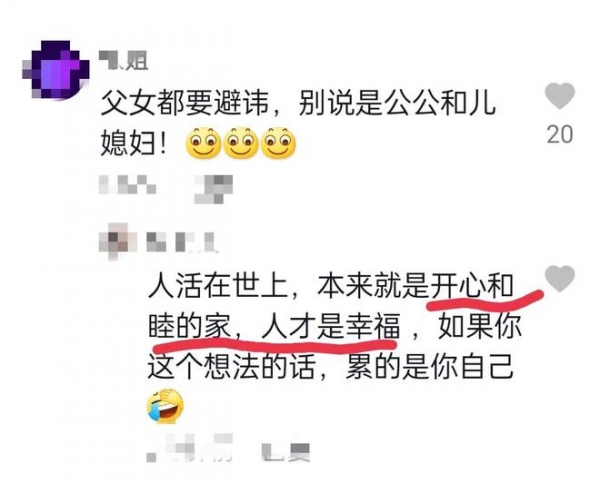600x484 pixels.
Task: Tap the heart on the 人活在世上 reply
Action: point(560,279)
